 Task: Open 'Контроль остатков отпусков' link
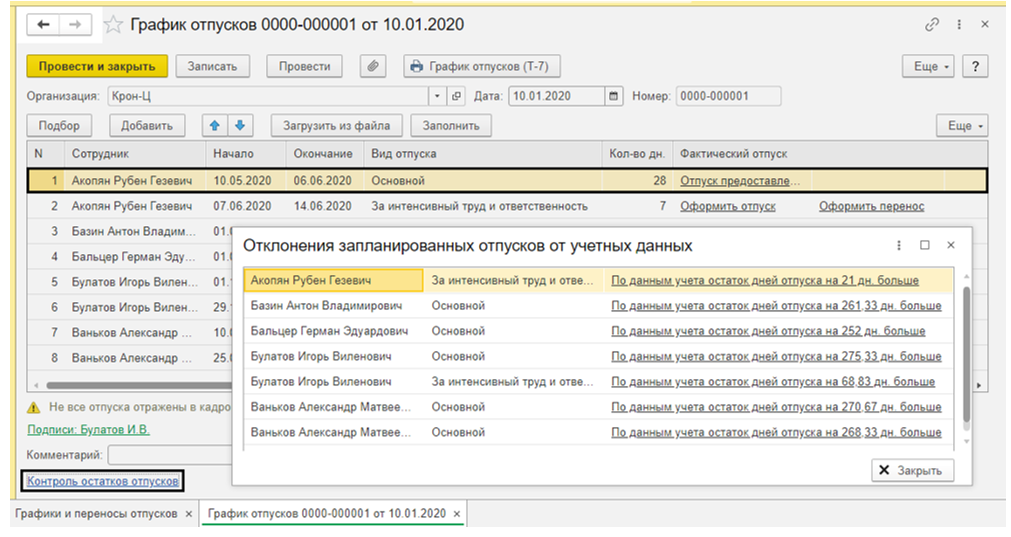tap(102, 481)
